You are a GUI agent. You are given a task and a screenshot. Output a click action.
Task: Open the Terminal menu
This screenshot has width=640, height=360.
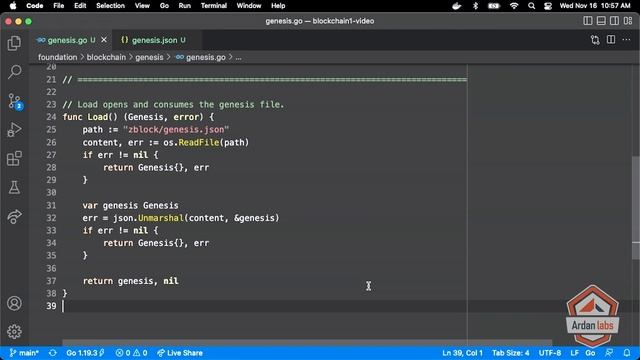point(214,6)
